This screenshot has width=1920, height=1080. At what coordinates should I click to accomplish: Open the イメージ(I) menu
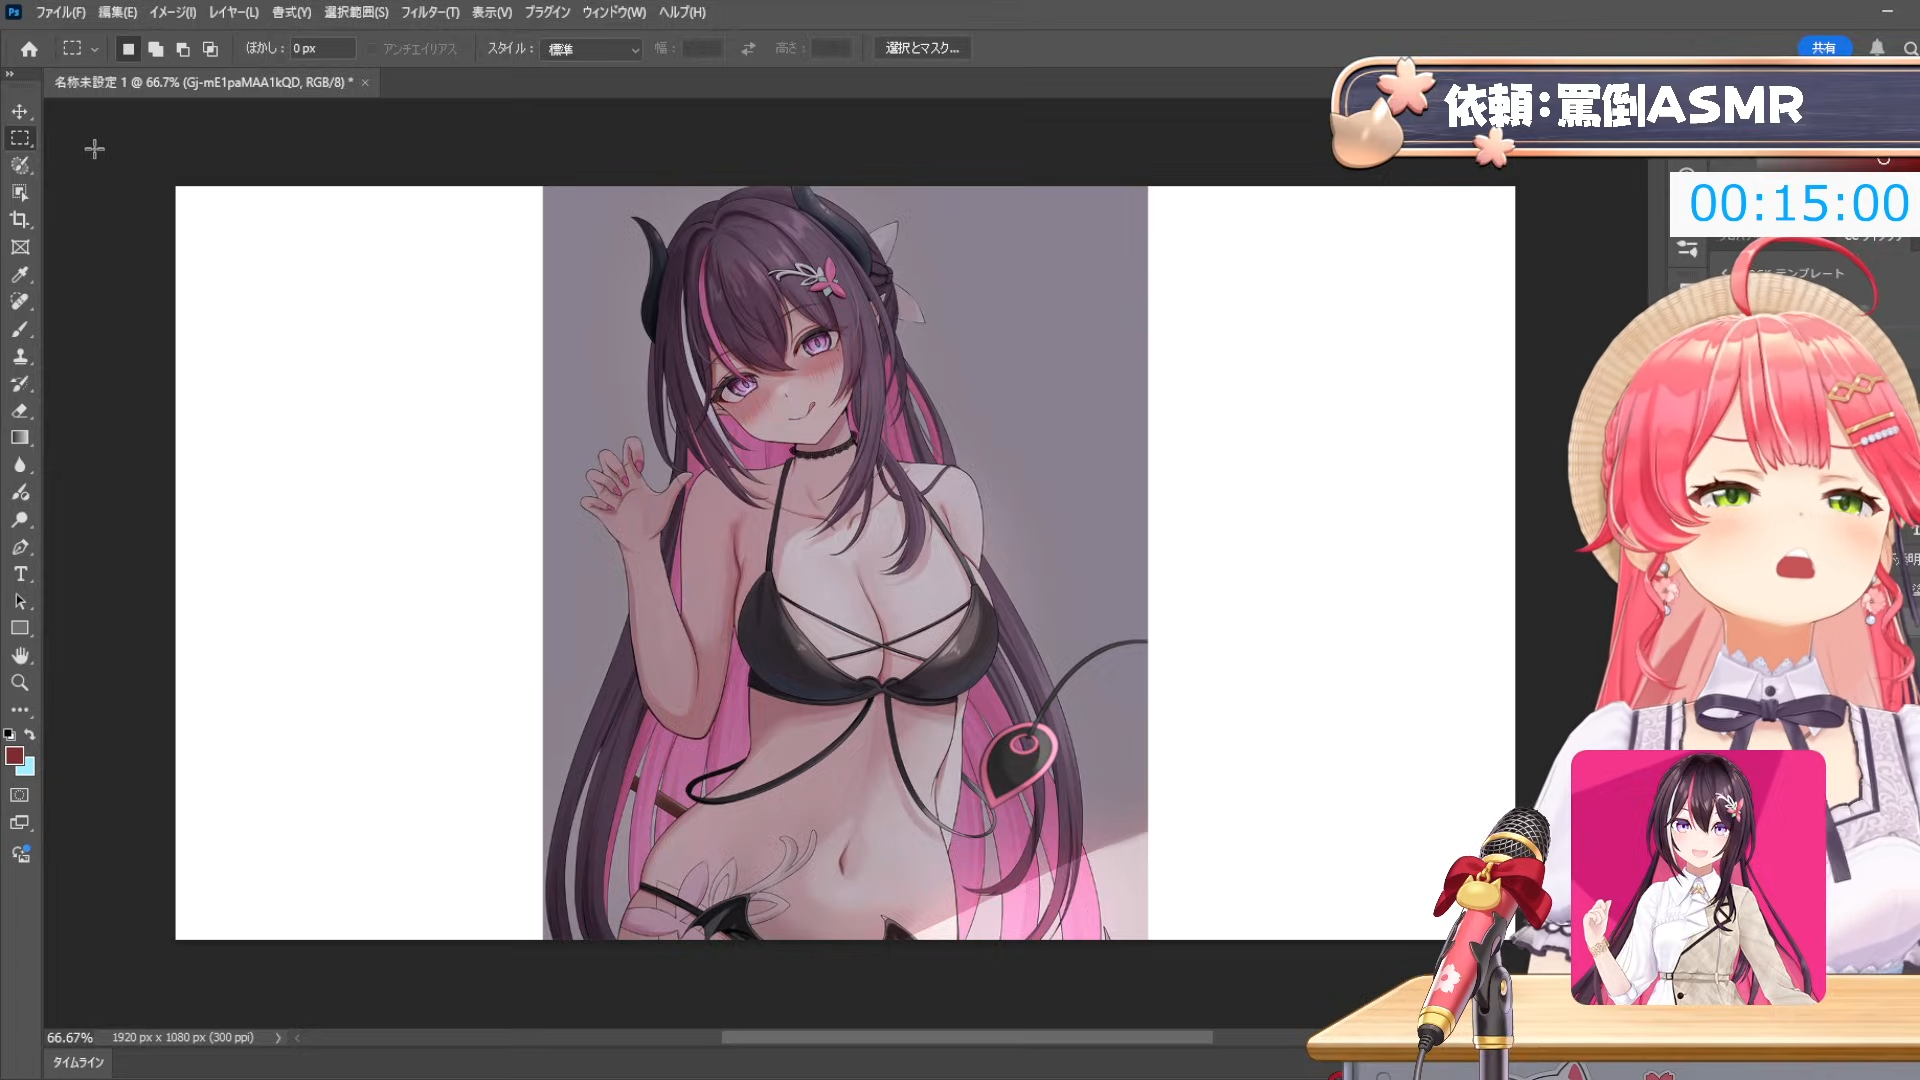(172, 12)
